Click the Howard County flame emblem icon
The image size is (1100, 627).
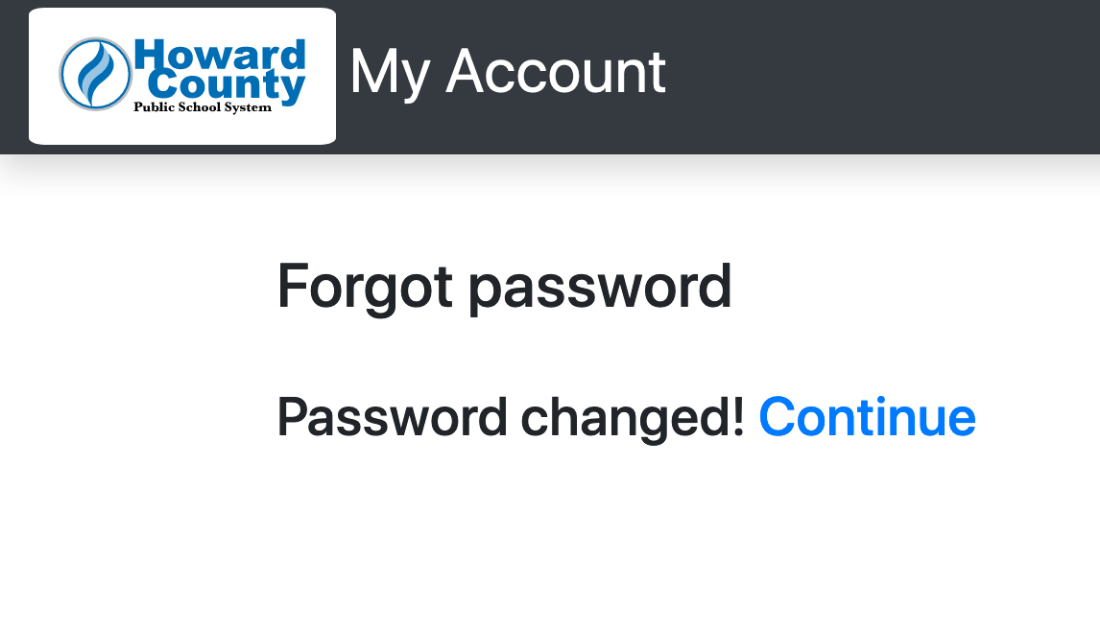95,74
